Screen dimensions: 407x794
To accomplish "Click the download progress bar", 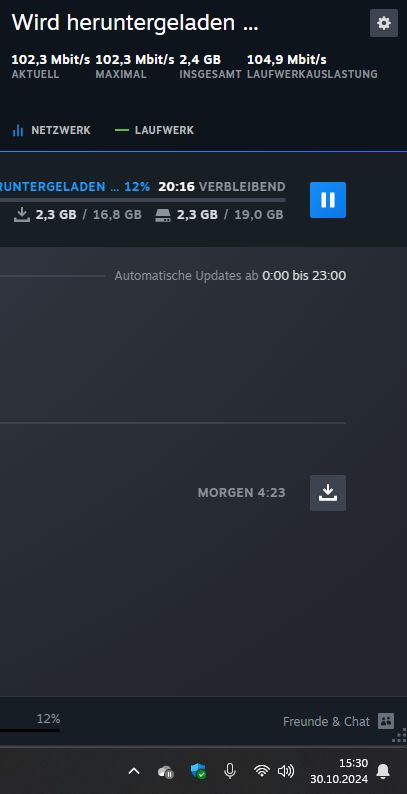I will tap(143, 200).
